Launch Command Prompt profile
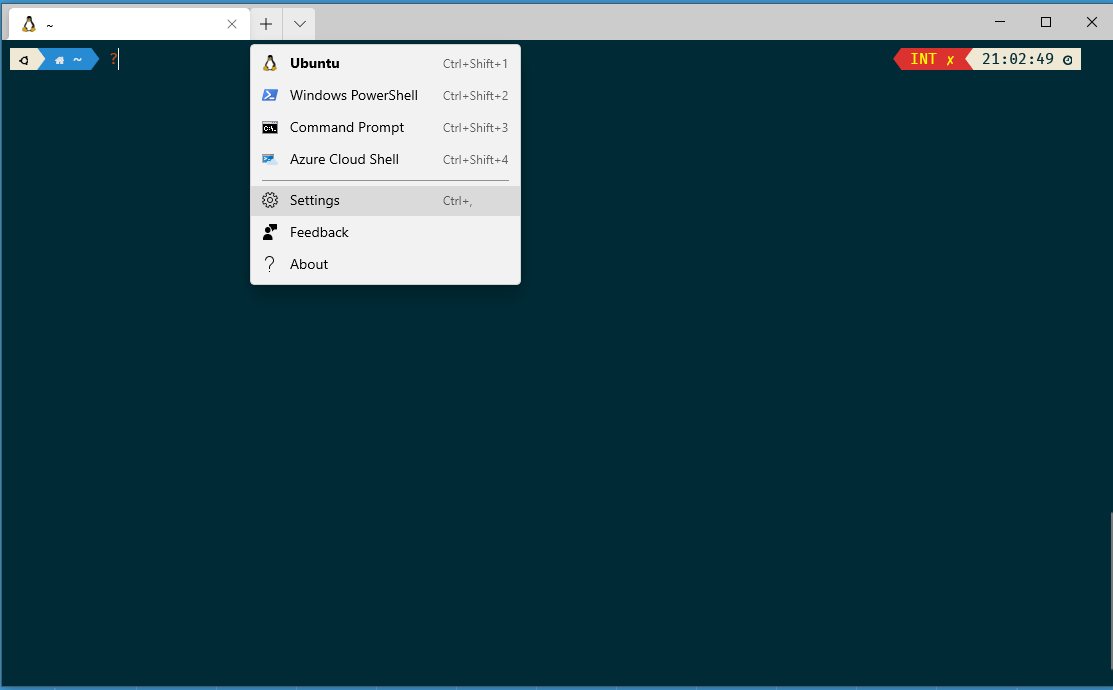 point(385,128)
